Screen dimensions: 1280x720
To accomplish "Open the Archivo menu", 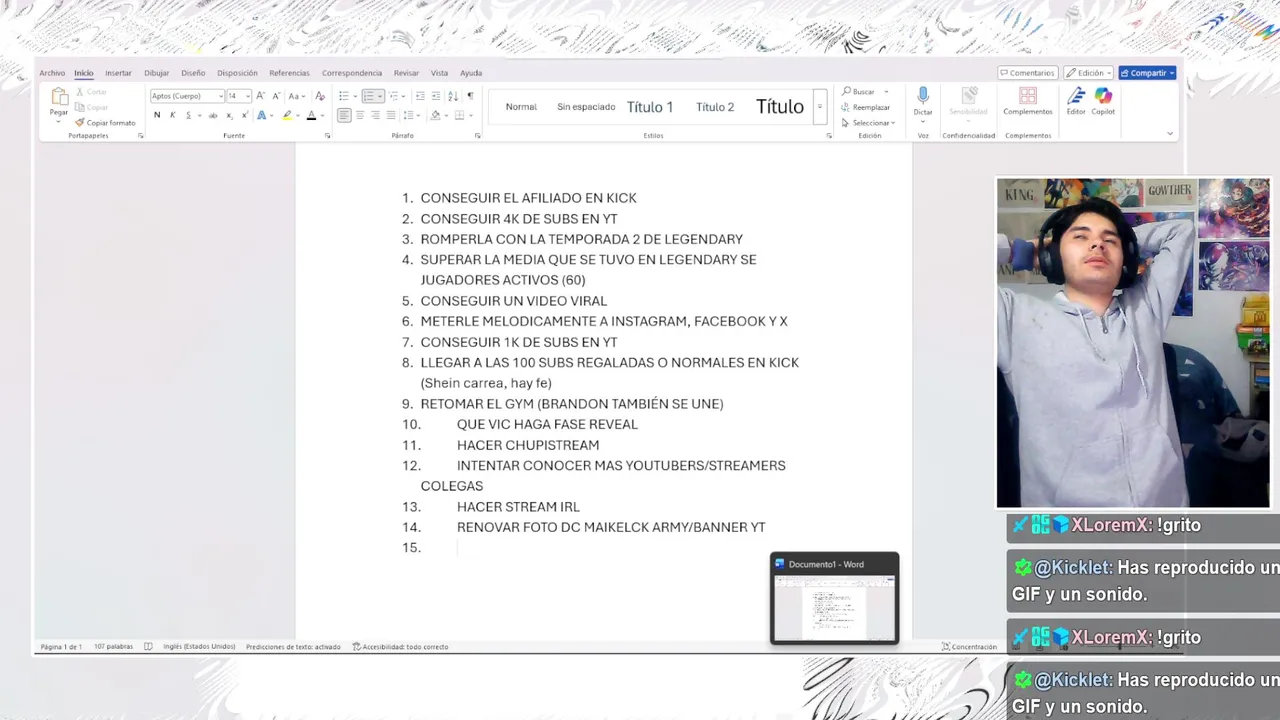I will point(52,73).
